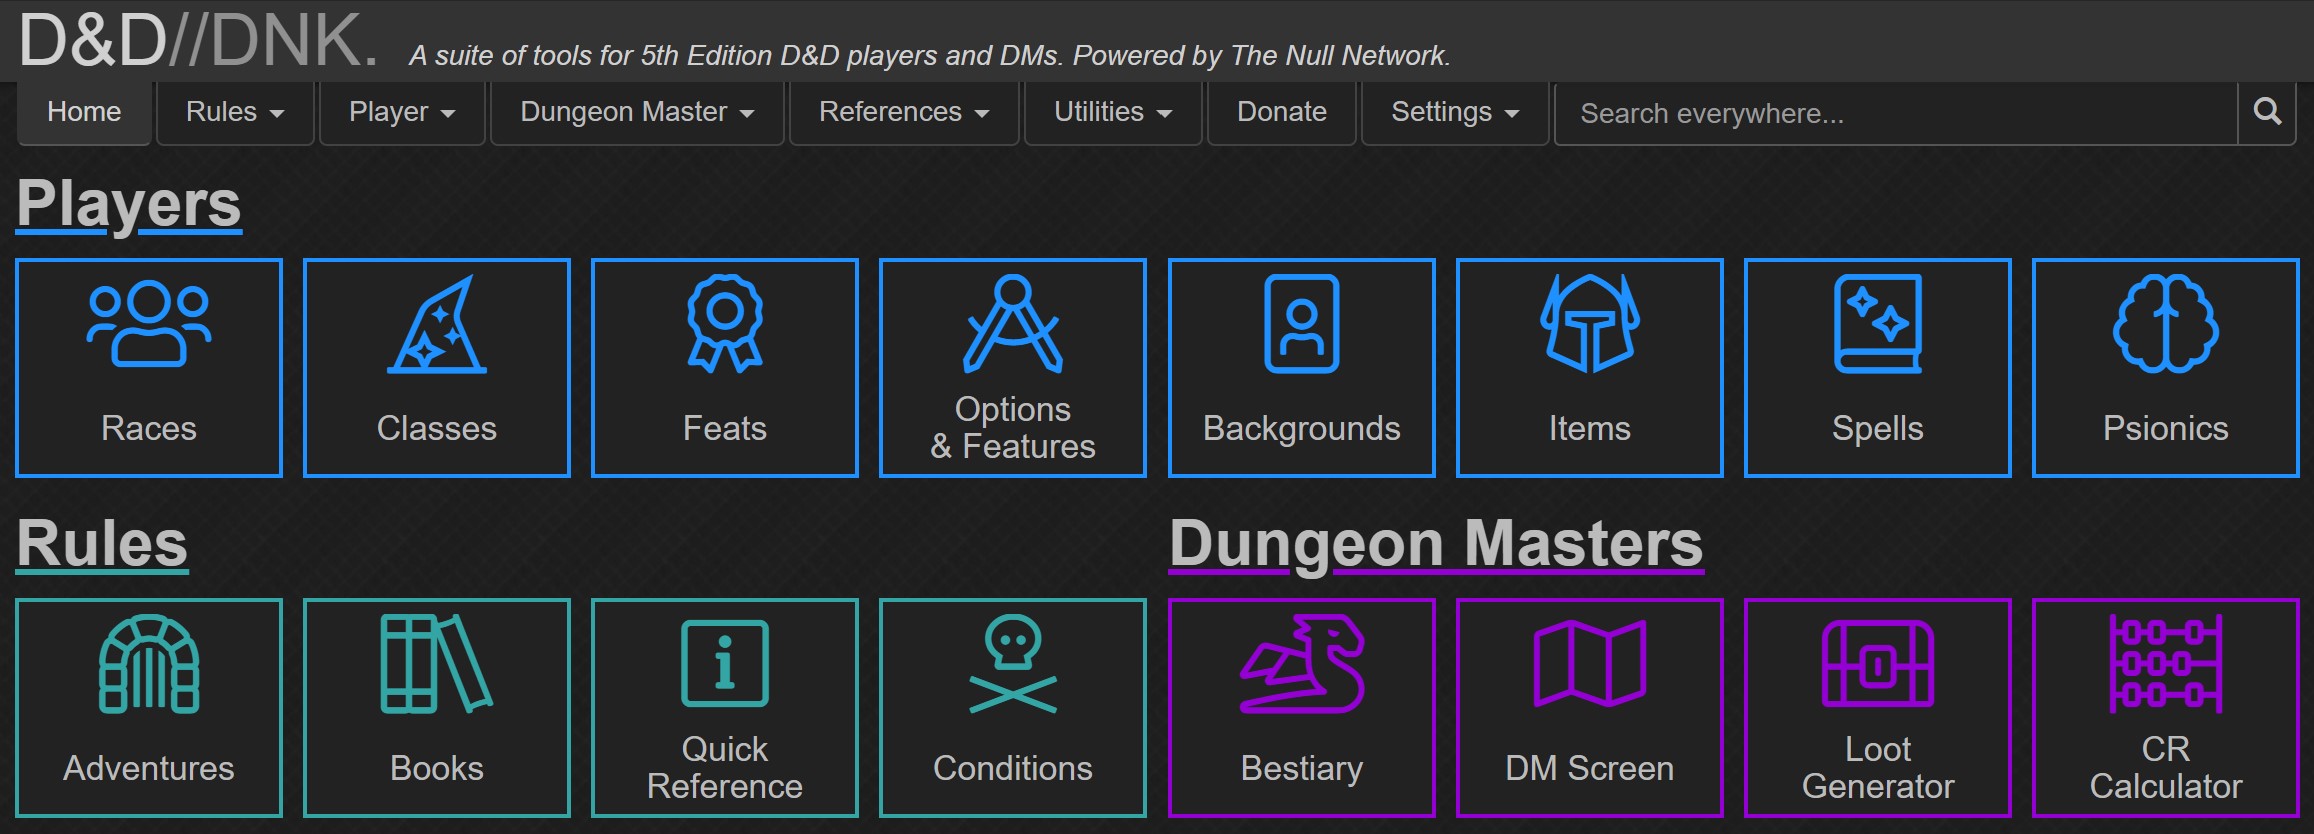The height and width of the screenshot is (834, 2314).
Task: Open the Donate page
Action: [1282, 112]
